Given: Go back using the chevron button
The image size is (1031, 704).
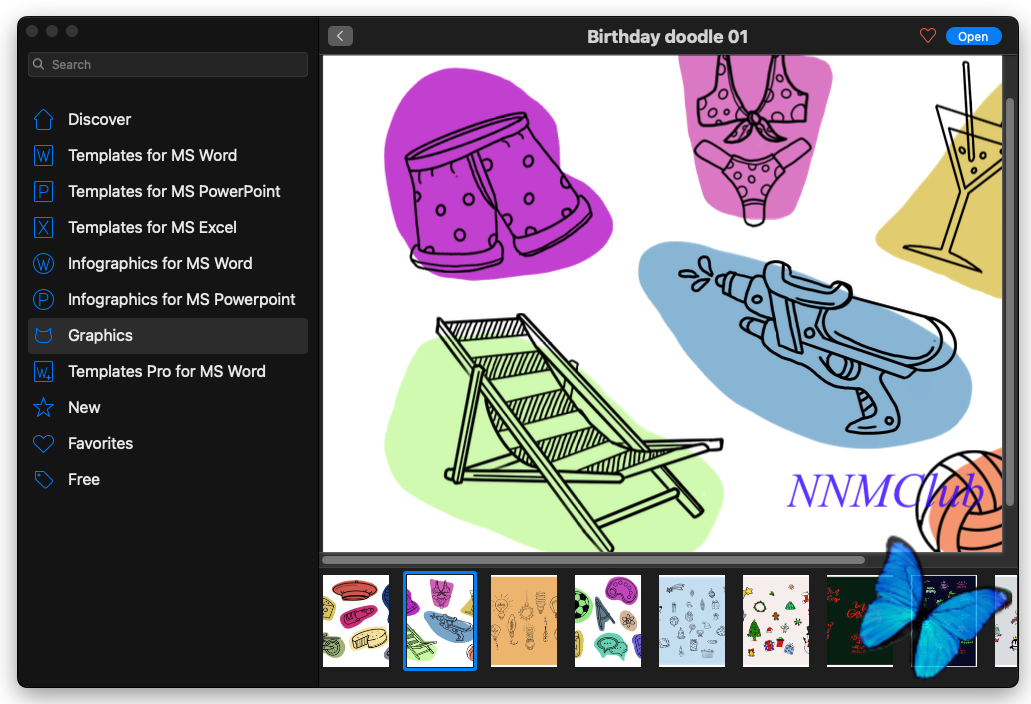Looking at the screenshot, I should [x=341, y=36].
